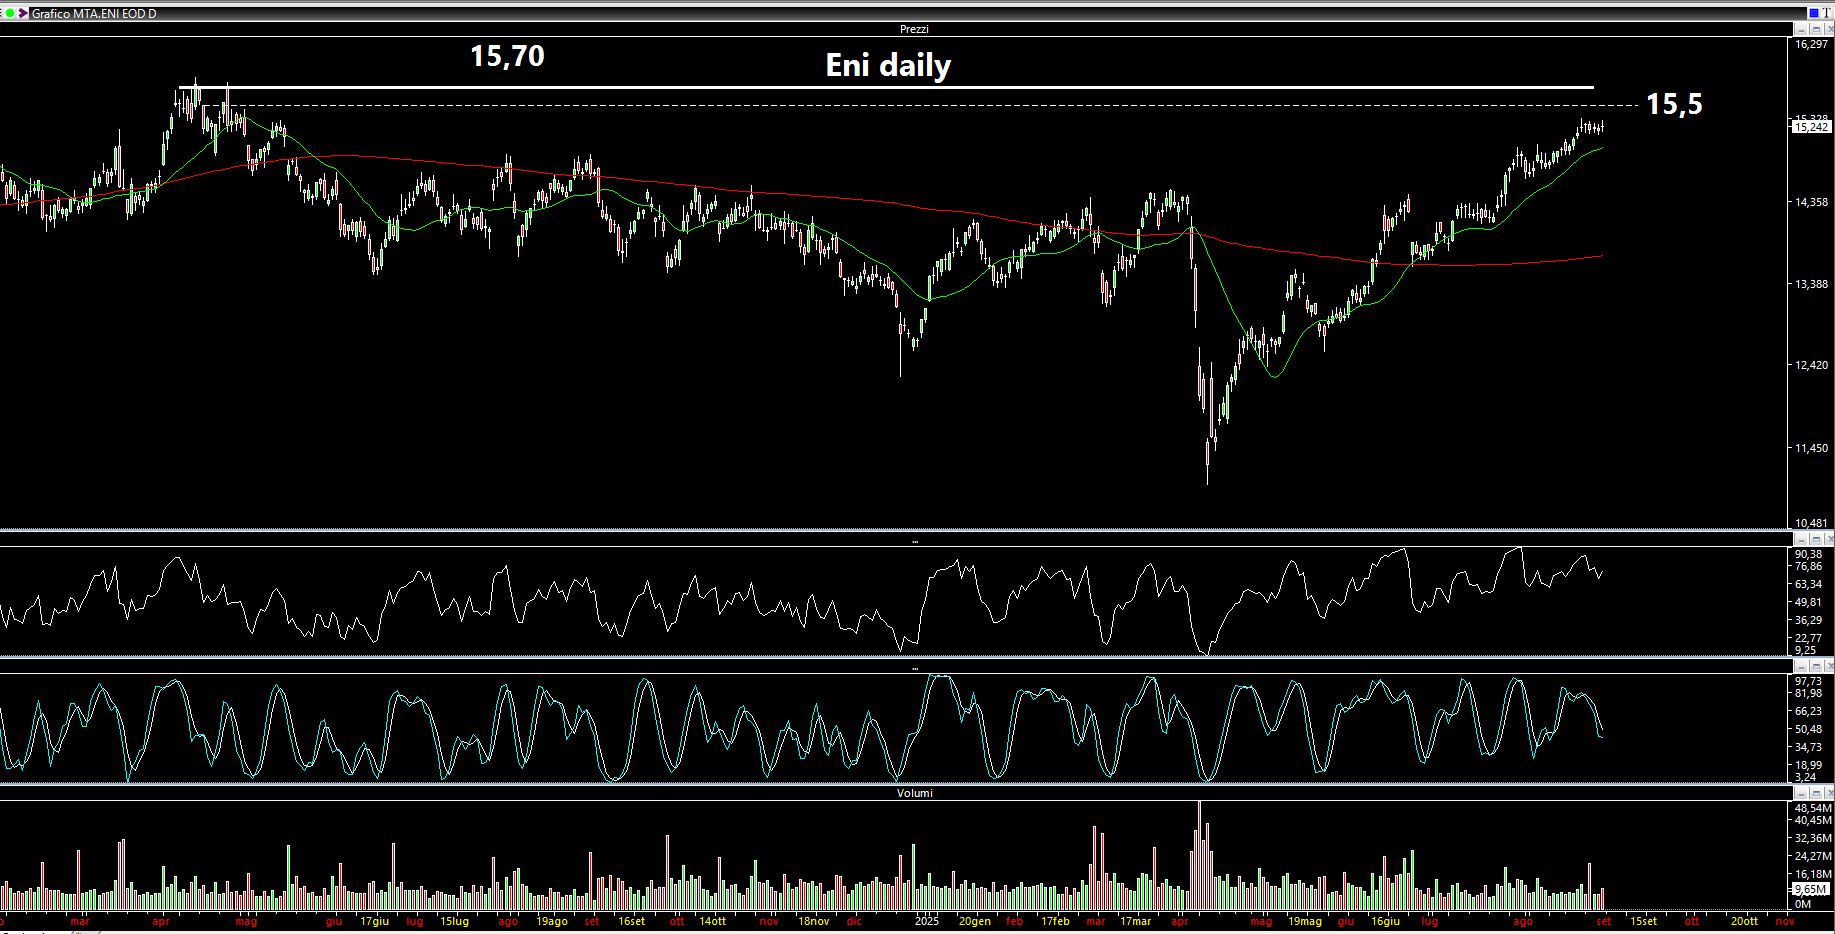Click the '16set' date axis label
This screenshot has width=1835, height=934.
point(631,921)
